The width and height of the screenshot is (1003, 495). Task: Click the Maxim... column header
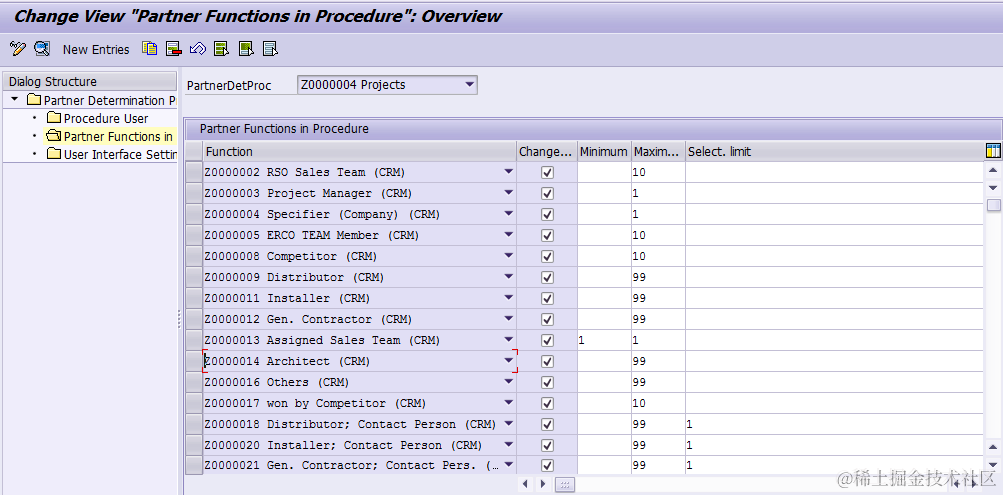(658, 152)
